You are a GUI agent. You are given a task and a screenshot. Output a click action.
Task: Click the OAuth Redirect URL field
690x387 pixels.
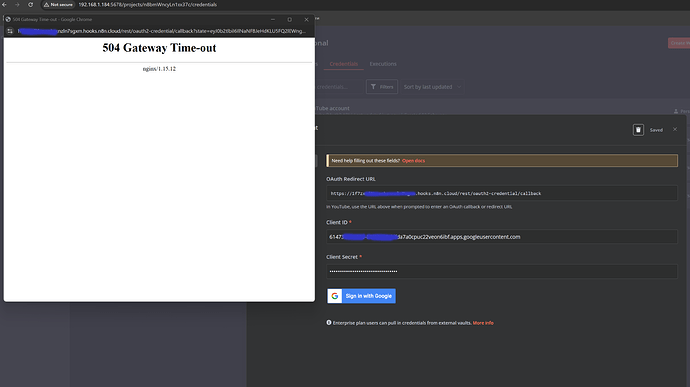(x=502, y=193)
